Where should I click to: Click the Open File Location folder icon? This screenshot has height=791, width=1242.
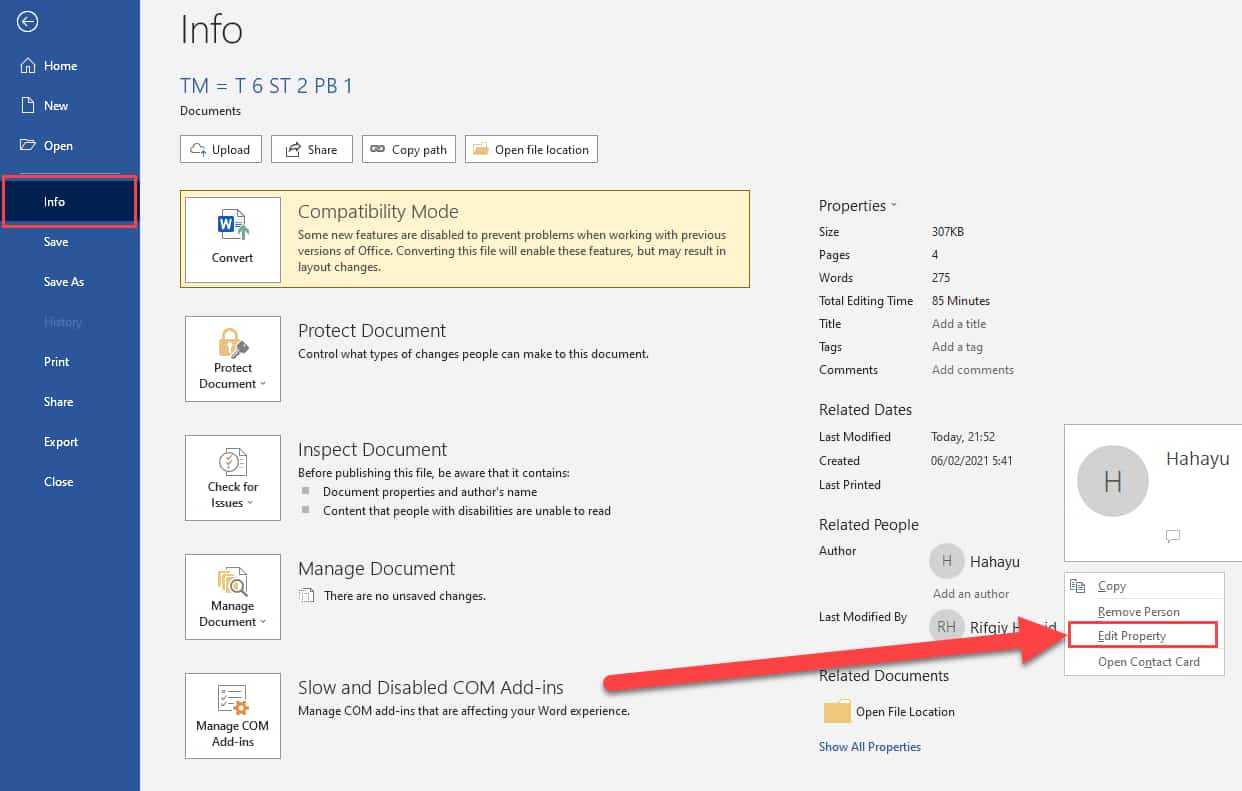pos(837,712)
